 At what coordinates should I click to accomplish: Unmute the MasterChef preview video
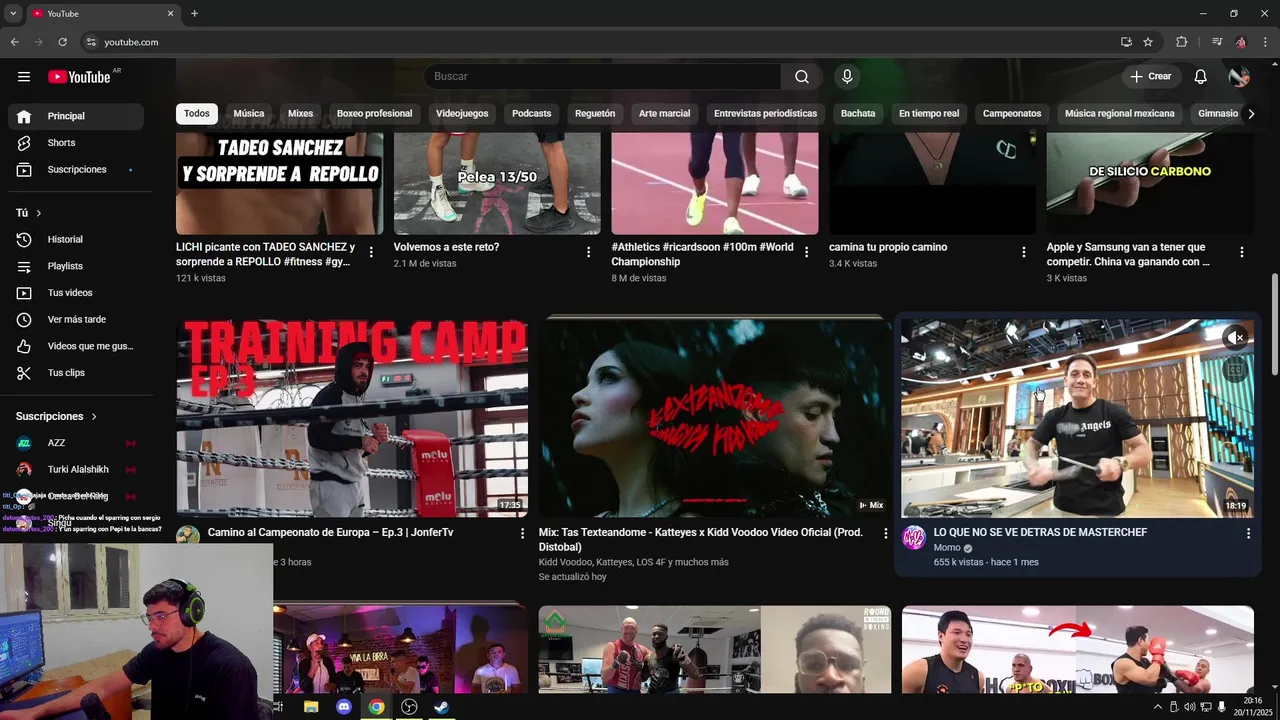click(1236, 338)
